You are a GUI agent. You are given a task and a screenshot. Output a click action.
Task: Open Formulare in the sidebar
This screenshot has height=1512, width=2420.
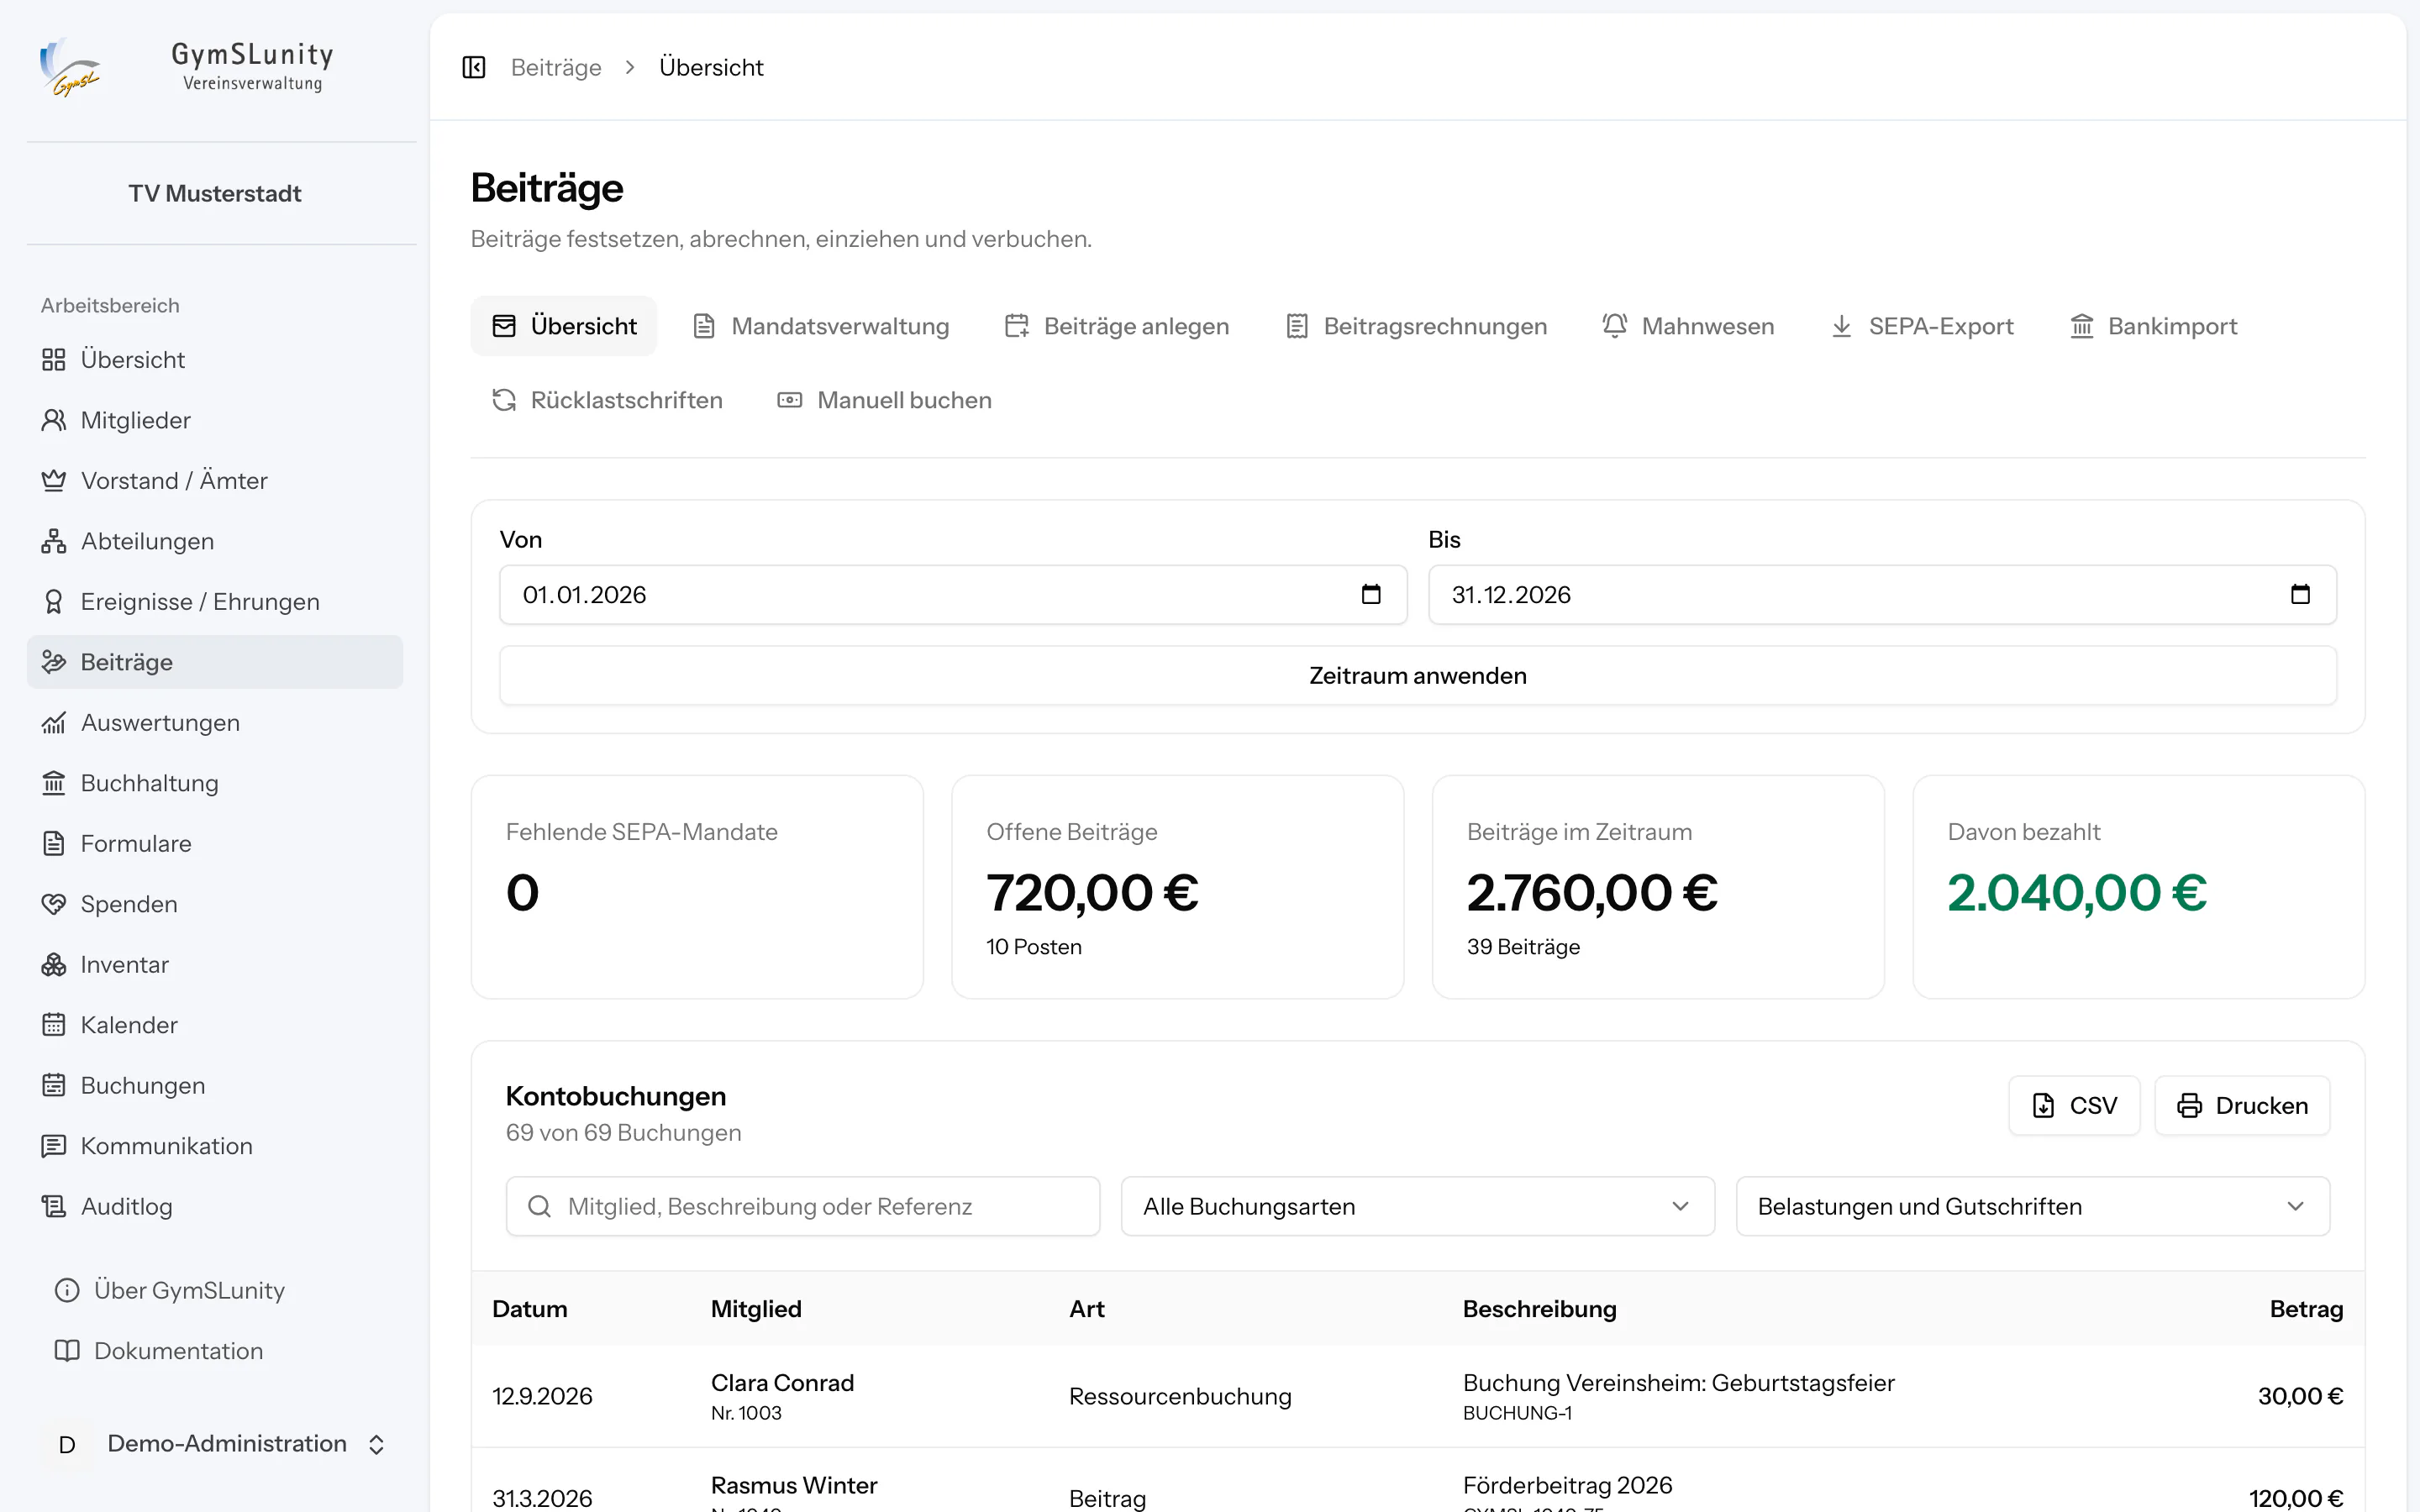(215, 844)
